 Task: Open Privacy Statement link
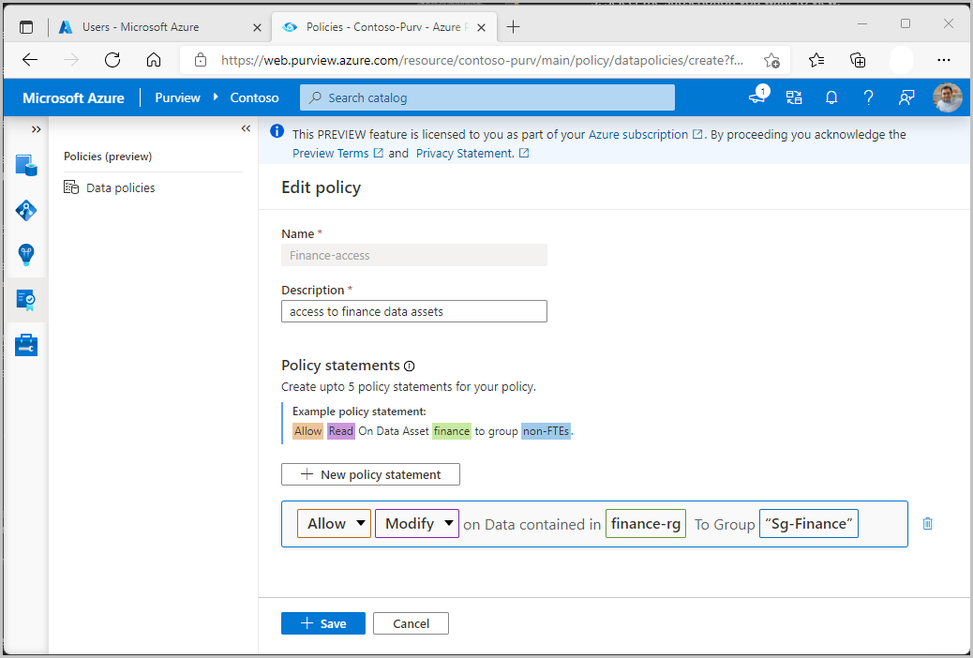[472, 153]
